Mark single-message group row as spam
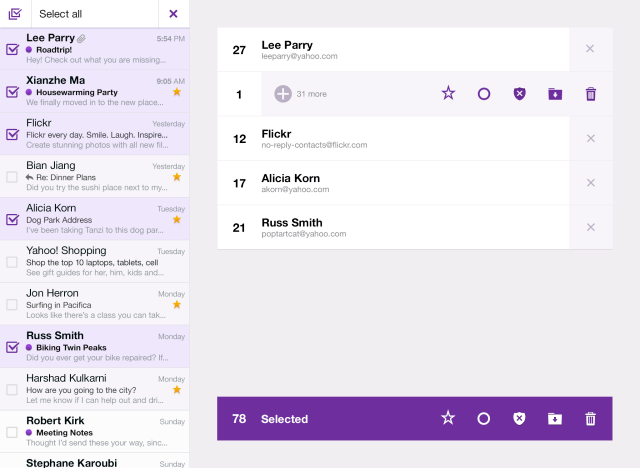Screen dimensions: 640x468 click(519, 94)
